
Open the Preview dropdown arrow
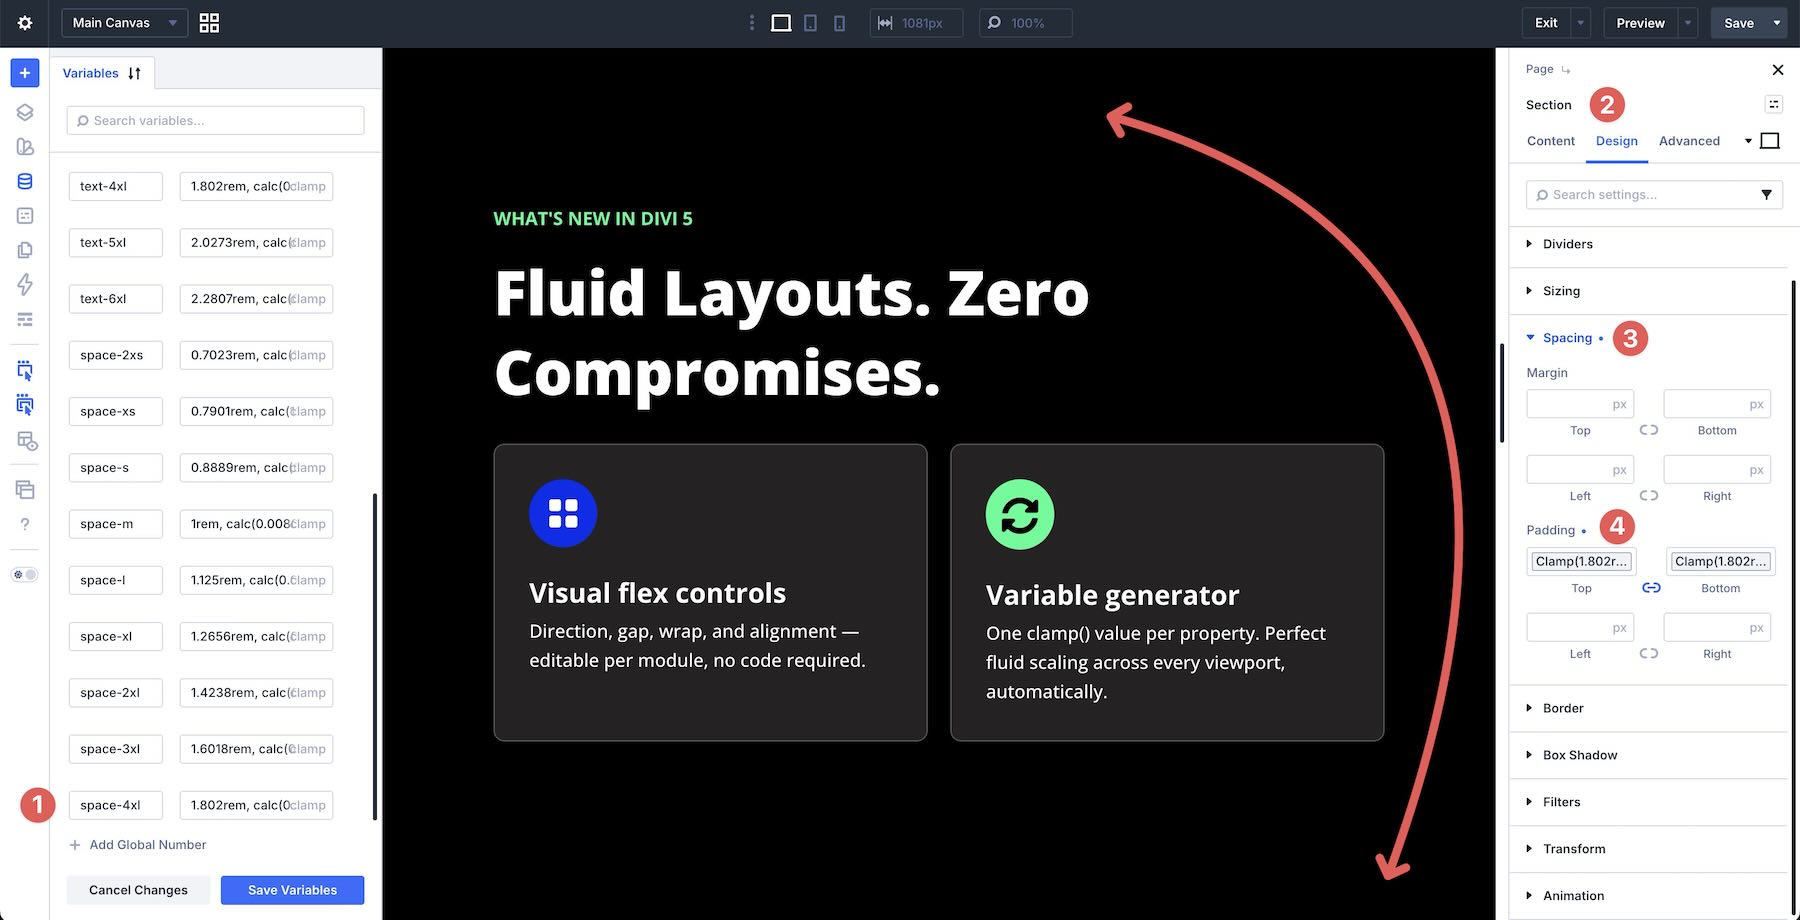(x=1688, y=23)
